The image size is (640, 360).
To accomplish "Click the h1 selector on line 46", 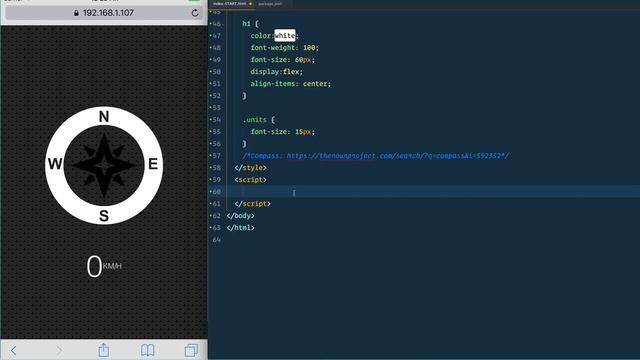I will click(246, 24).
